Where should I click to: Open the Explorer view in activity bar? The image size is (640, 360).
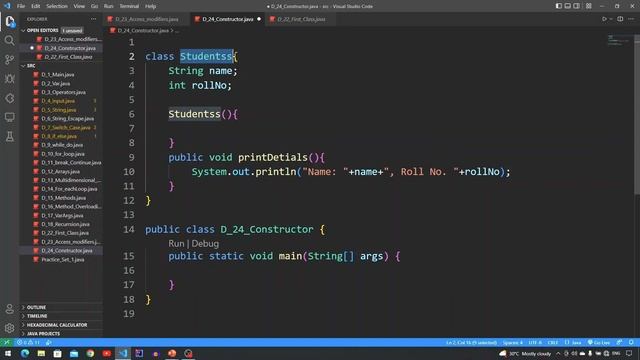[10, 21]
